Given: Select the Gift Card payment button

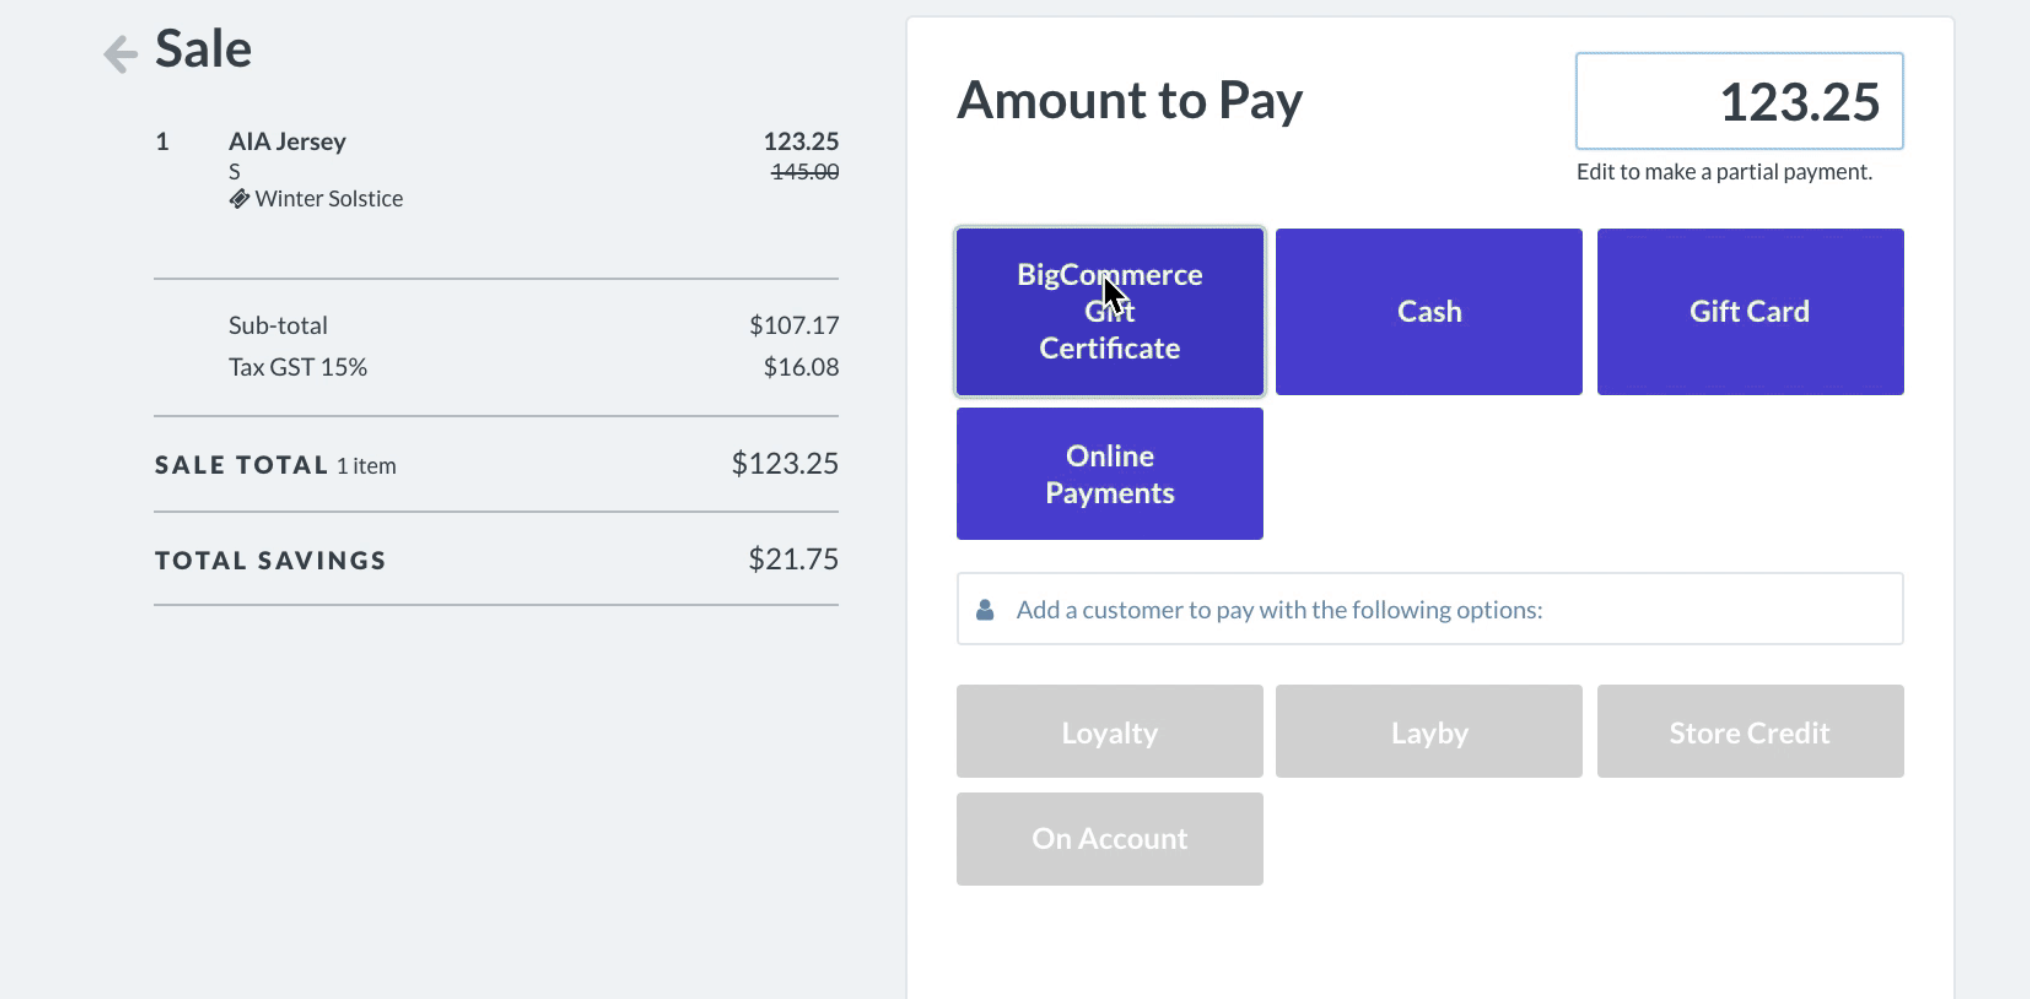Looking at the screenshot, I should click(x=1749, y=312).
